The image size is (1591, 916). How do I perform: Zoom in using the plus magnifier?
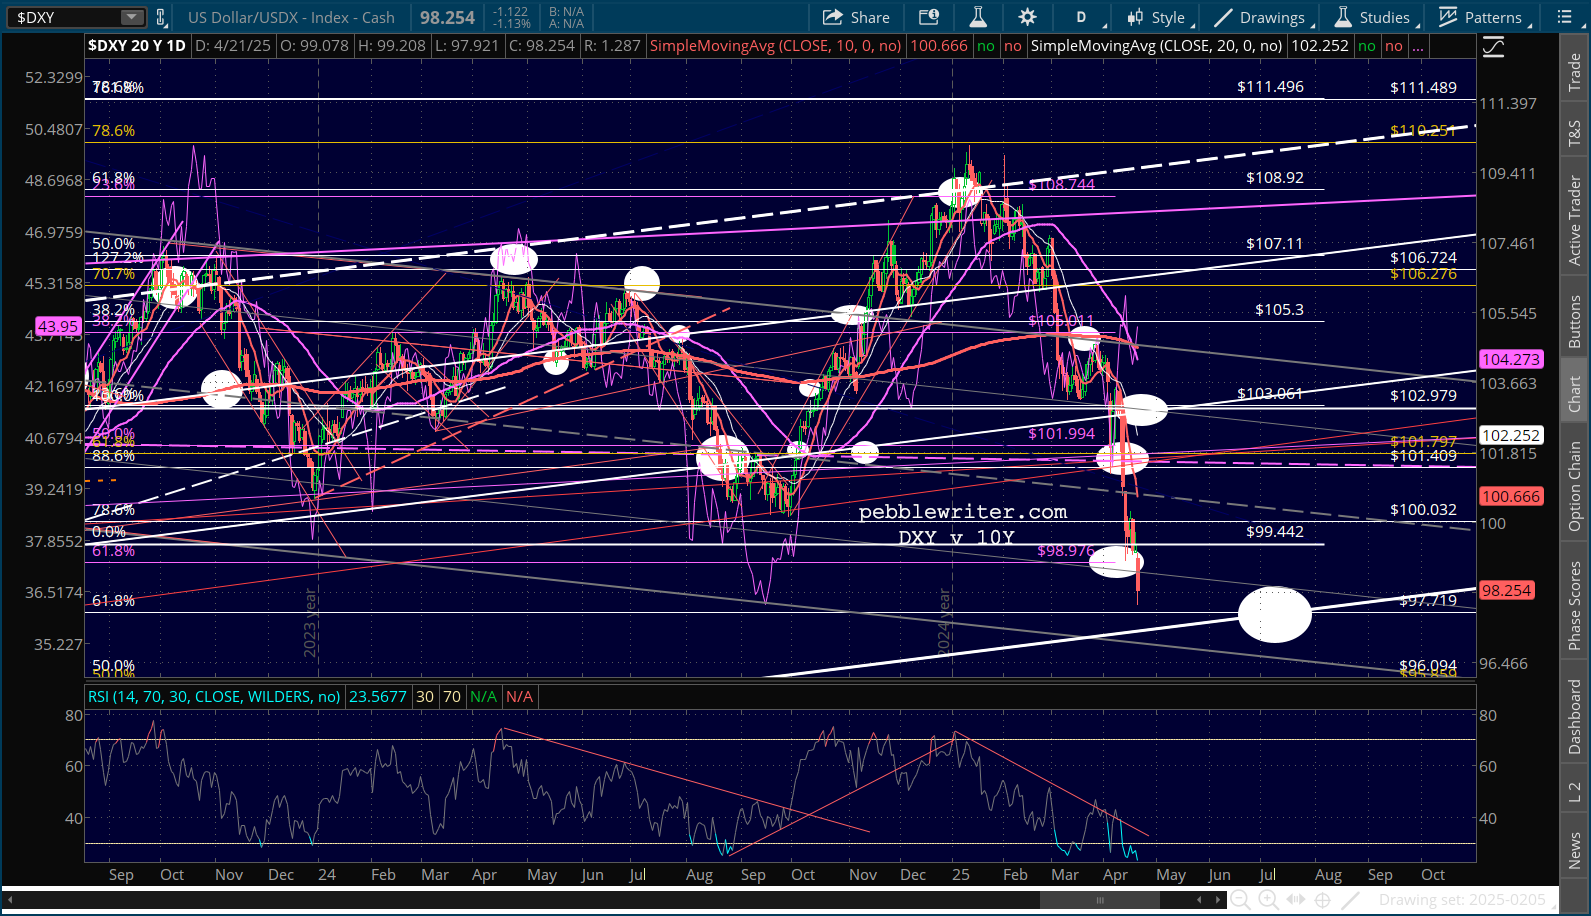[1268, 900]
